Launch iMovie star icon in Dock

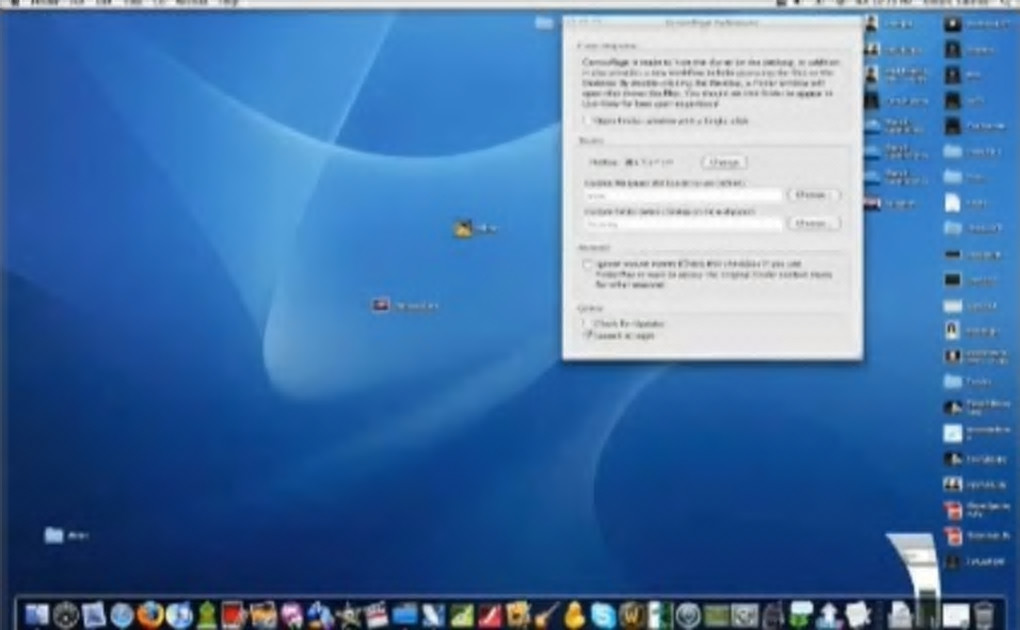coord(348,614)
